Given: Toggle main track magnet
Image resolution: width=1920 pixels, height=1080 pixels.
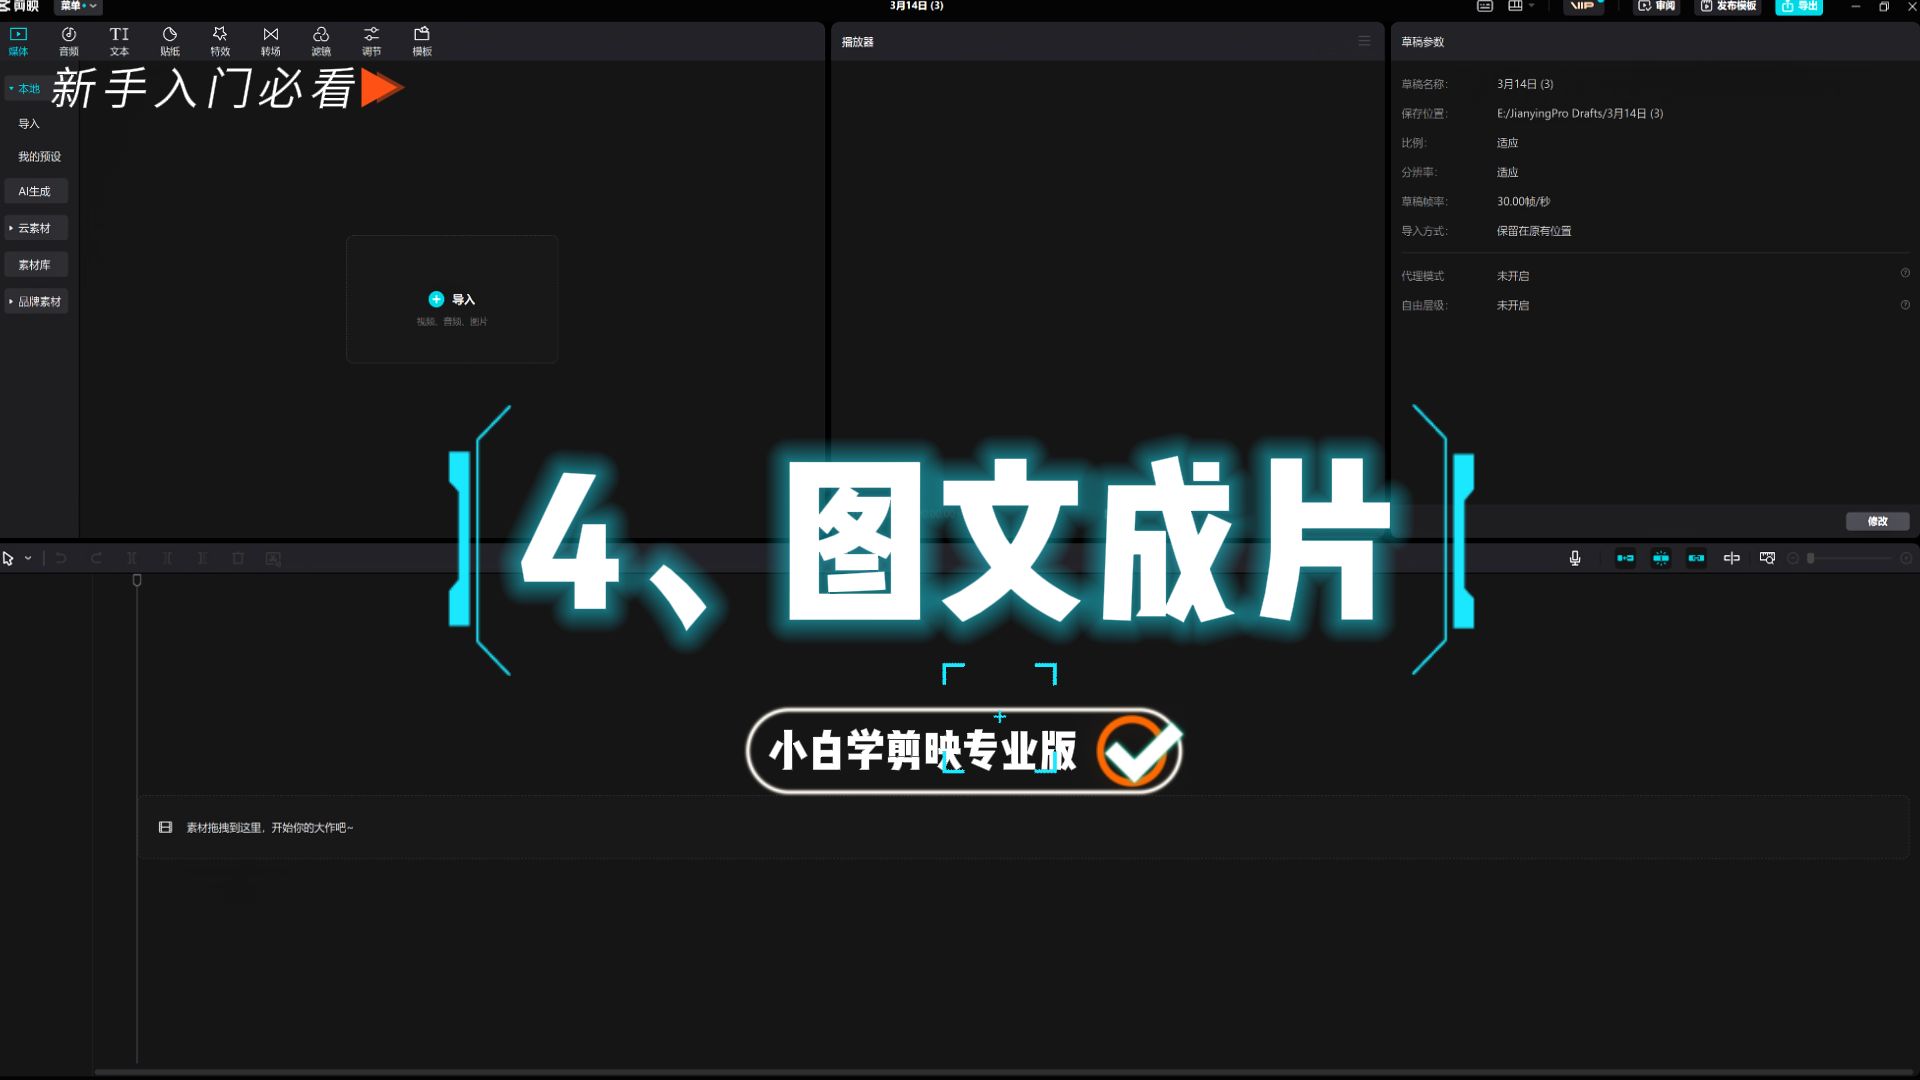Looking at the screenshot, I should tap(1625, 558).
